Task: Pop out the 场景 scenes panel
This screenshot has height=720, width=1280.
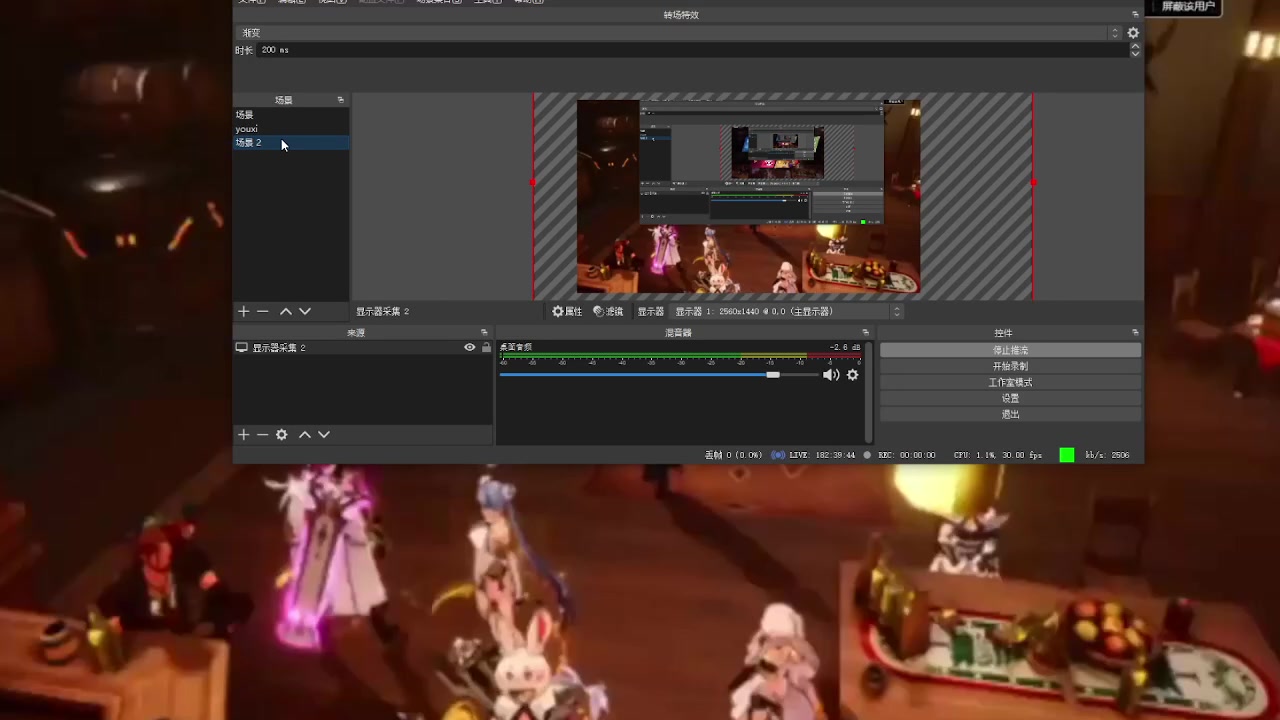Action: coord(341,100)
